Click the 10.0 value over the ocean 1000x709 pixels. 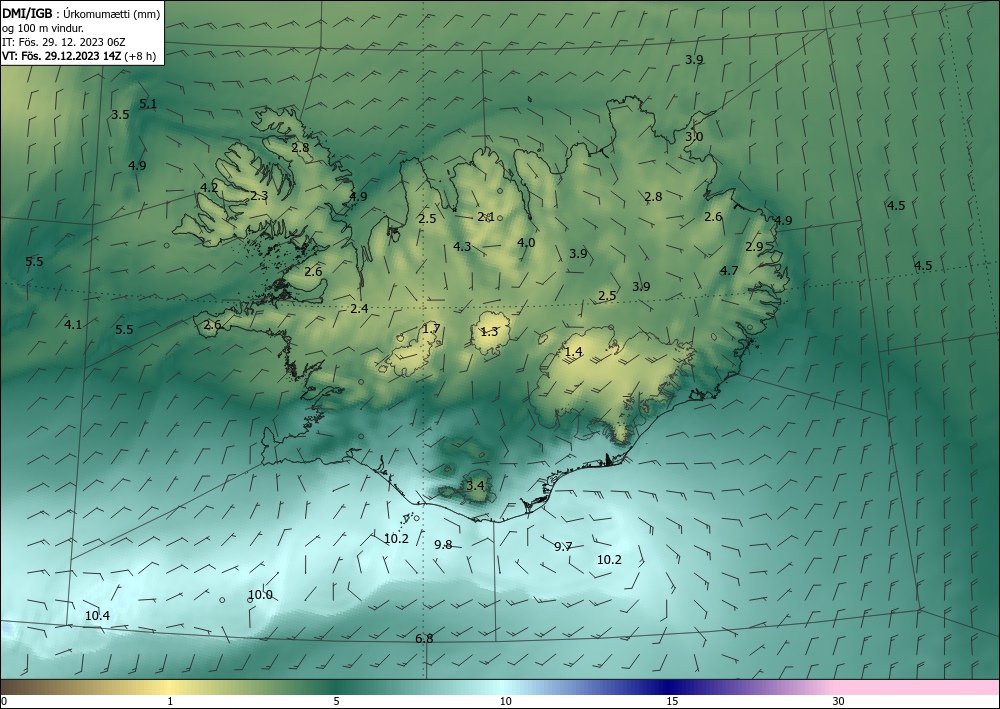point(260,595)
